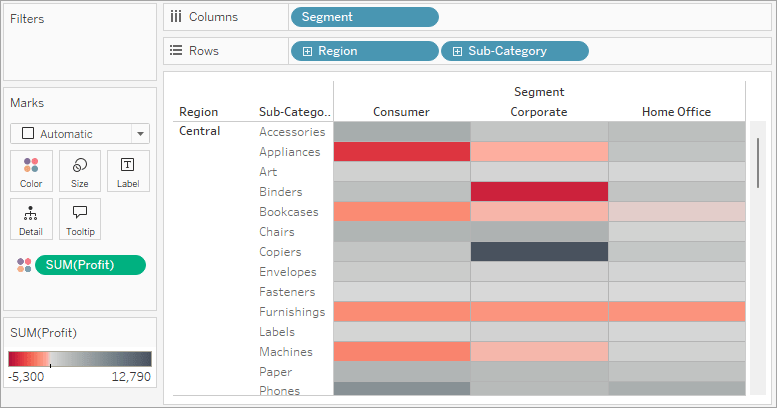The width and height of the screenshot is (777, 408).
Task: Click the Rows shelf icon
Action: (177, 50)
